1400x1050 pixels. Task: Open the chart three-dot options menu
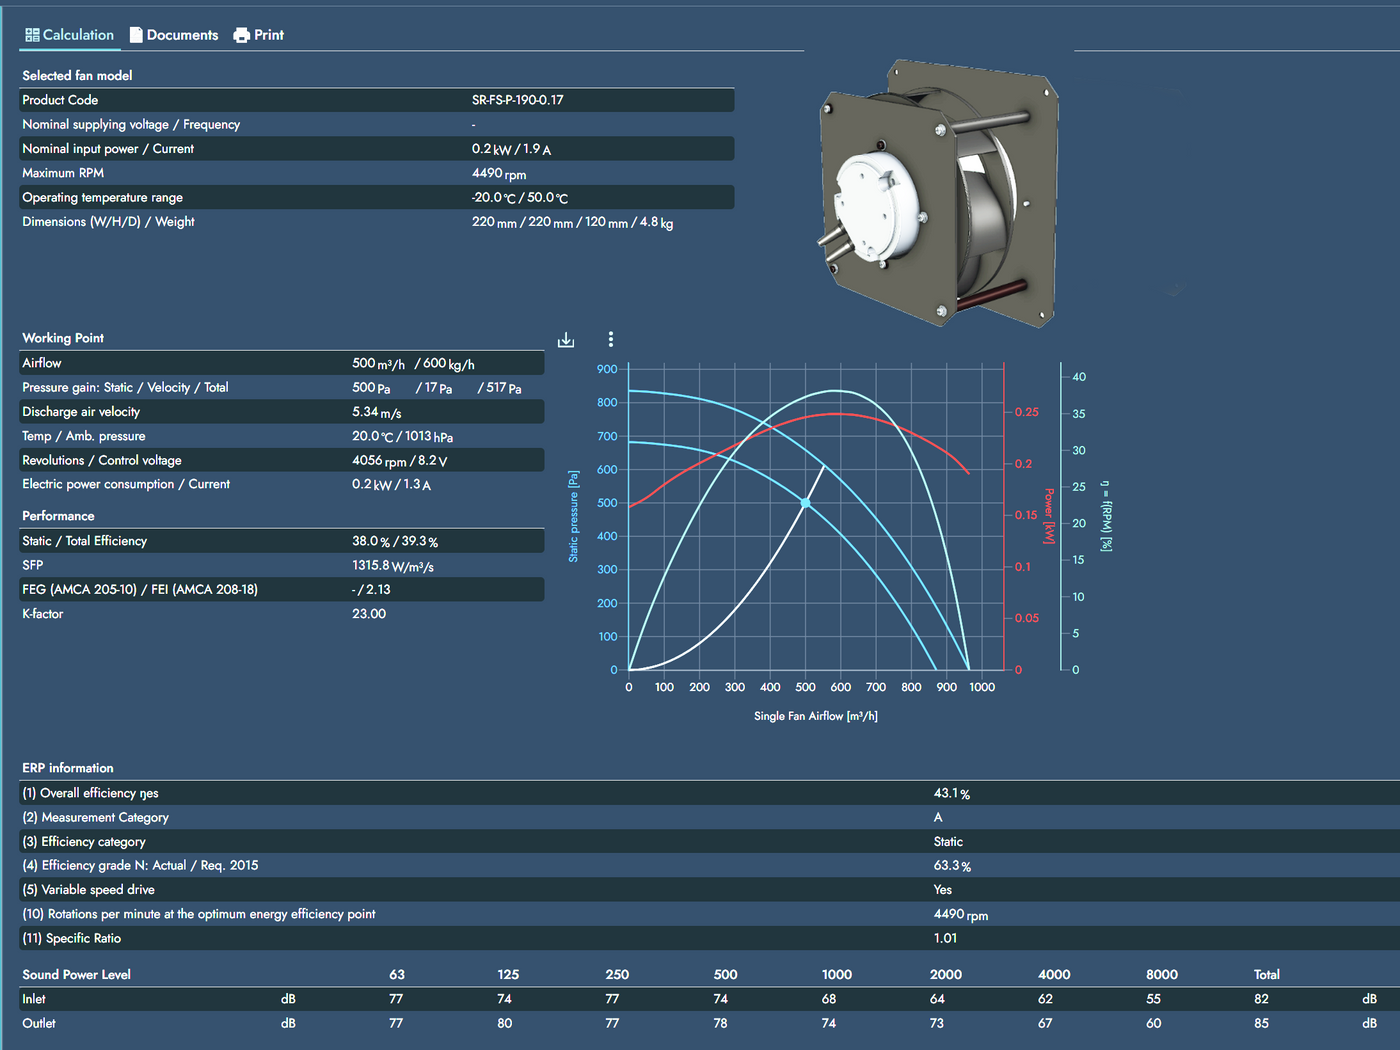(x=611, y=340)
